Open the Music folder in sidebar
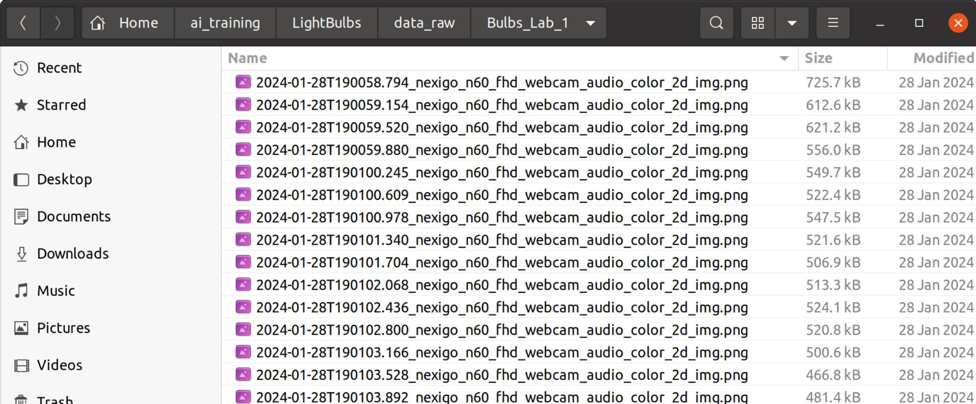 (56, 291)
